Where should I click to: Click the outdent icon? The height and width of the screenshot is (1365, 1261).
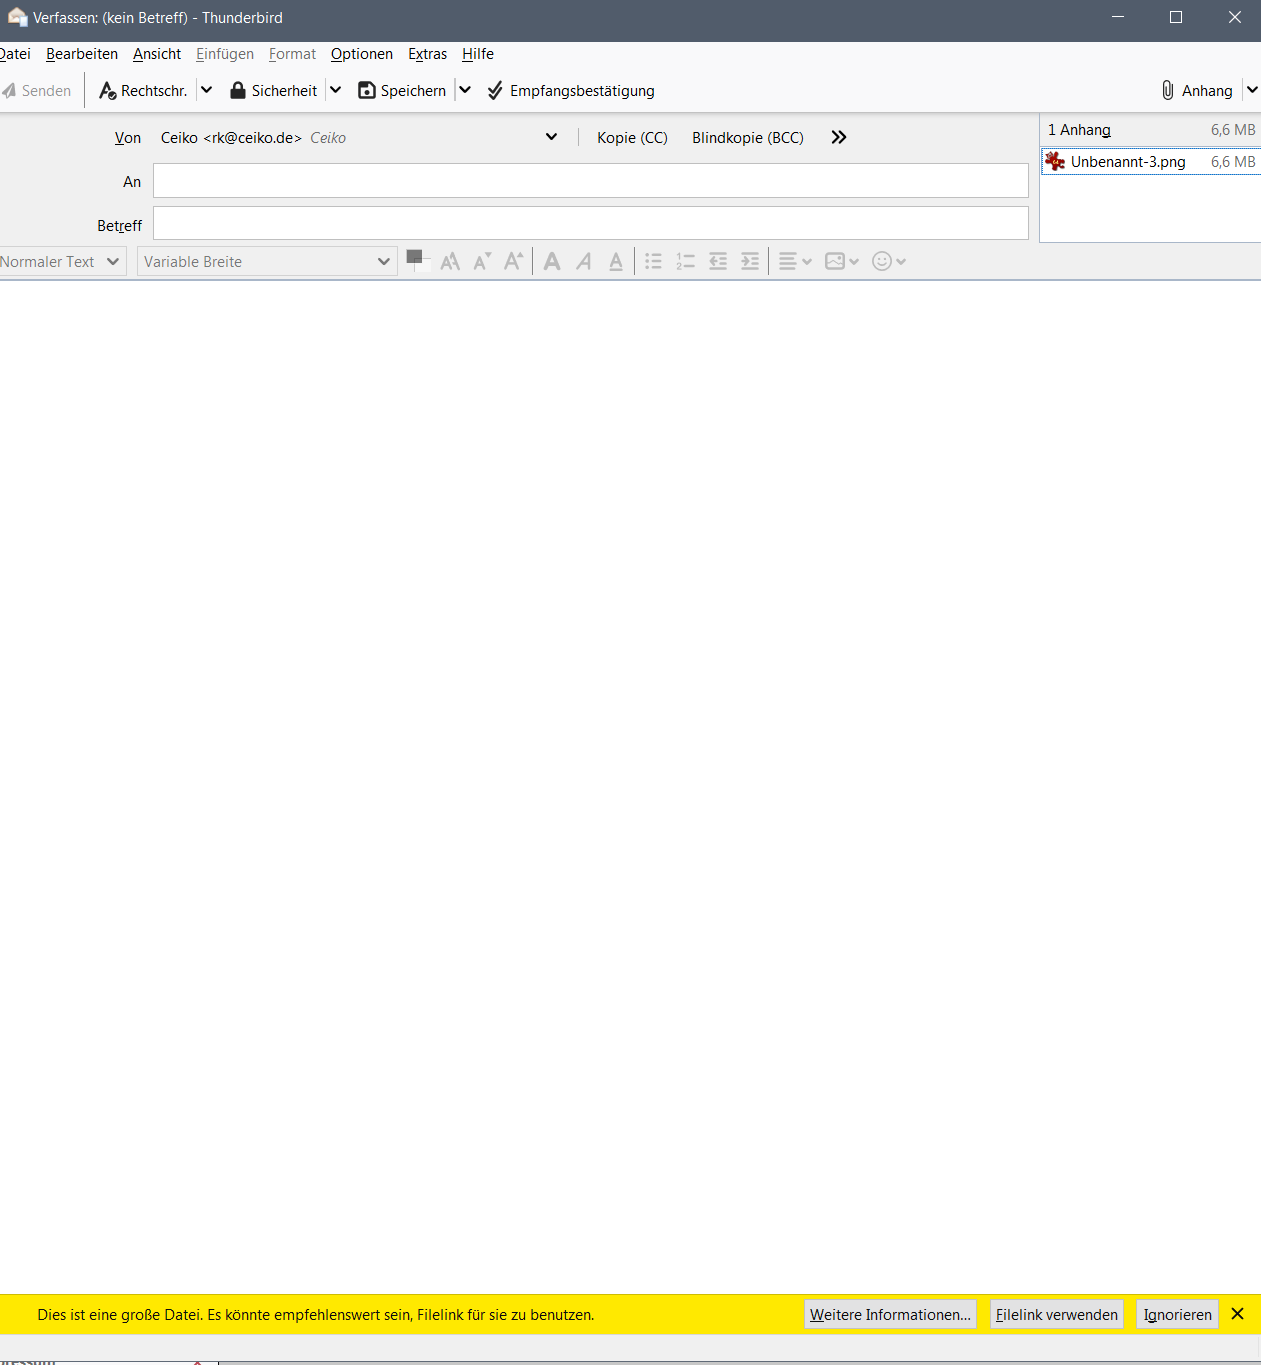[x=718, y=262]
